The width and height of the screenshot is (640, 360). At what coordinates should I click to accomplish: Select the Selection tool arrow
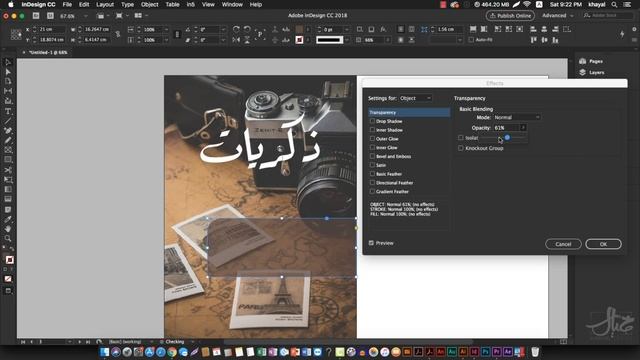click(8, 62)
